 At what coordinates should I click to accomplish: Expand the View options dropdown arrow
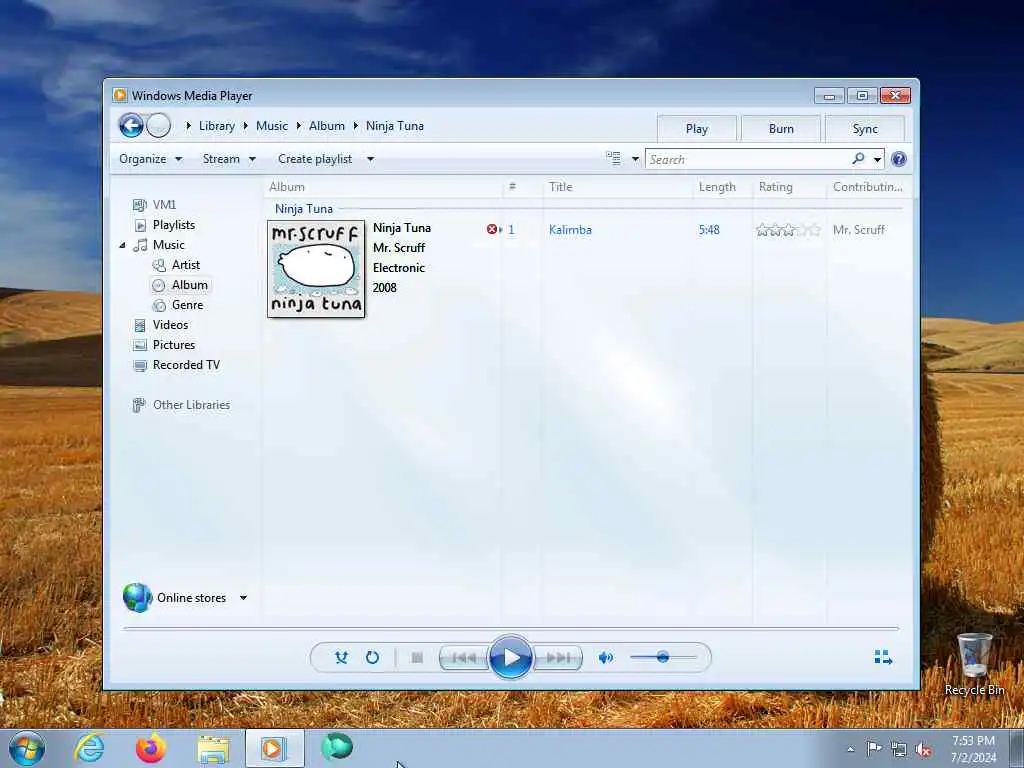click(635, 159)
